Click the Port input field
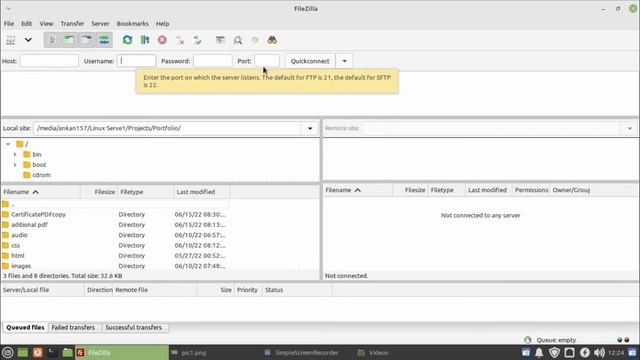 [267, 61]
